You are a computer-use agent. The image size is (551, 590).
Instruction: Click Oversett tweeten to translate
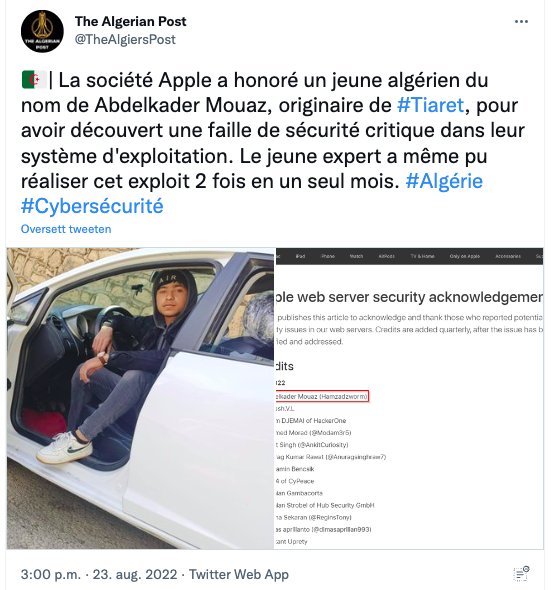coord(66,229)
